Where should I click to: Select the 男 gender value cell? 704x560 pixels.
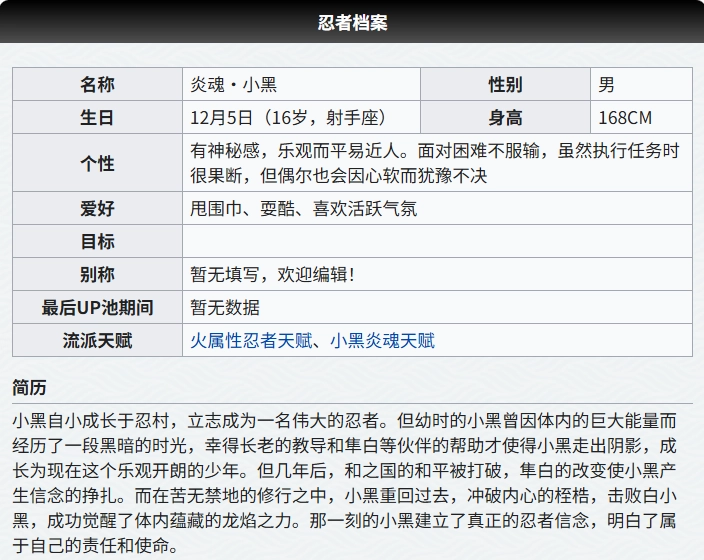click(607, 85)
